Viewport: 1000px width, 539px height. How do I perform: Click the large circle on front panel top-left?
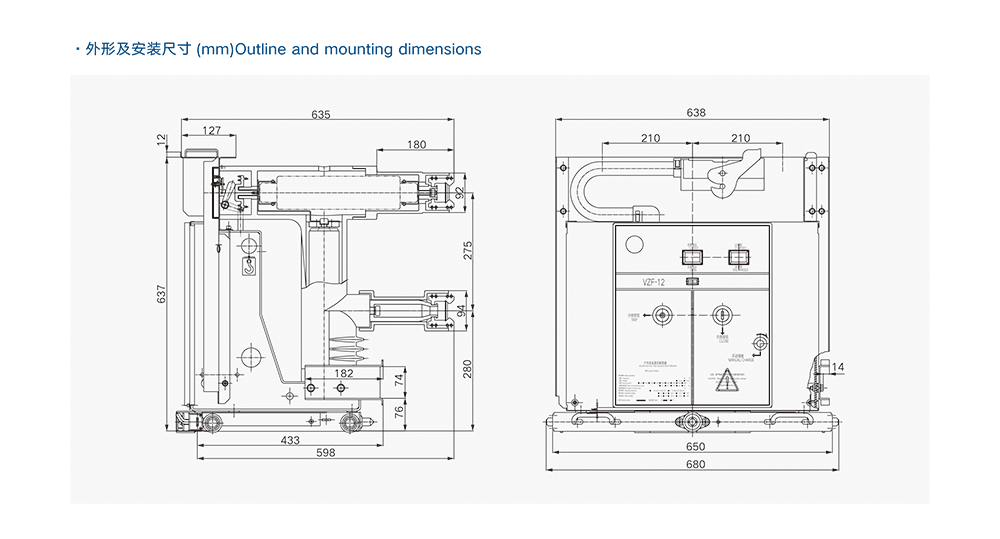point(635,243)
